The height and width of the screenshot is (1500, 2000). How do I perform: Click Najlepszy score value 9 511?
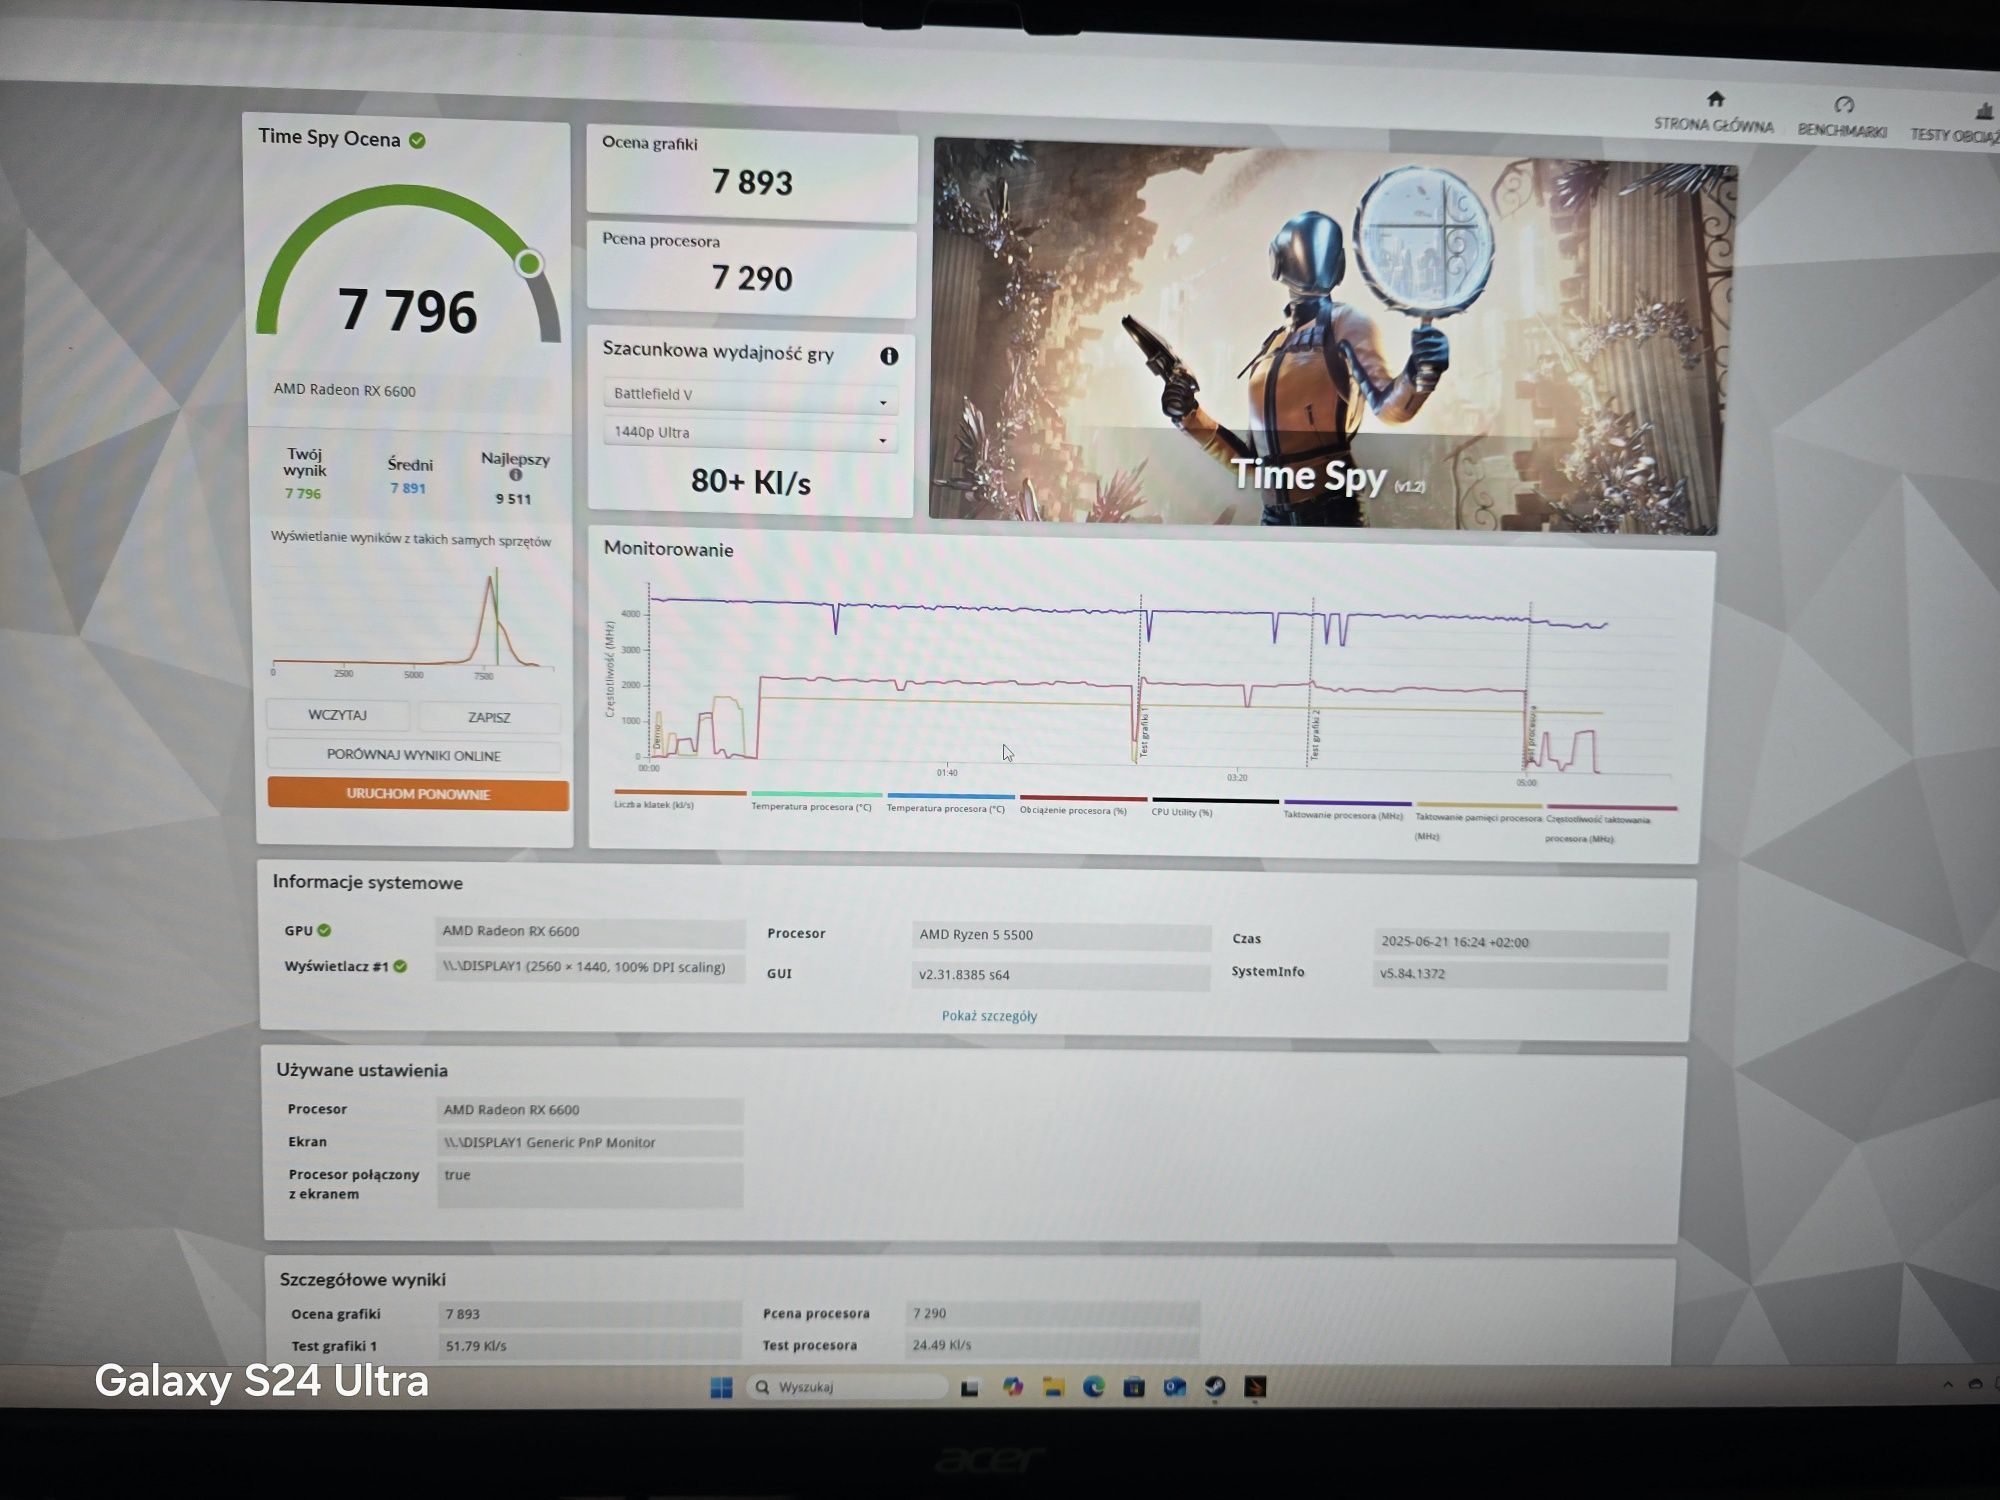coord(514,498)
